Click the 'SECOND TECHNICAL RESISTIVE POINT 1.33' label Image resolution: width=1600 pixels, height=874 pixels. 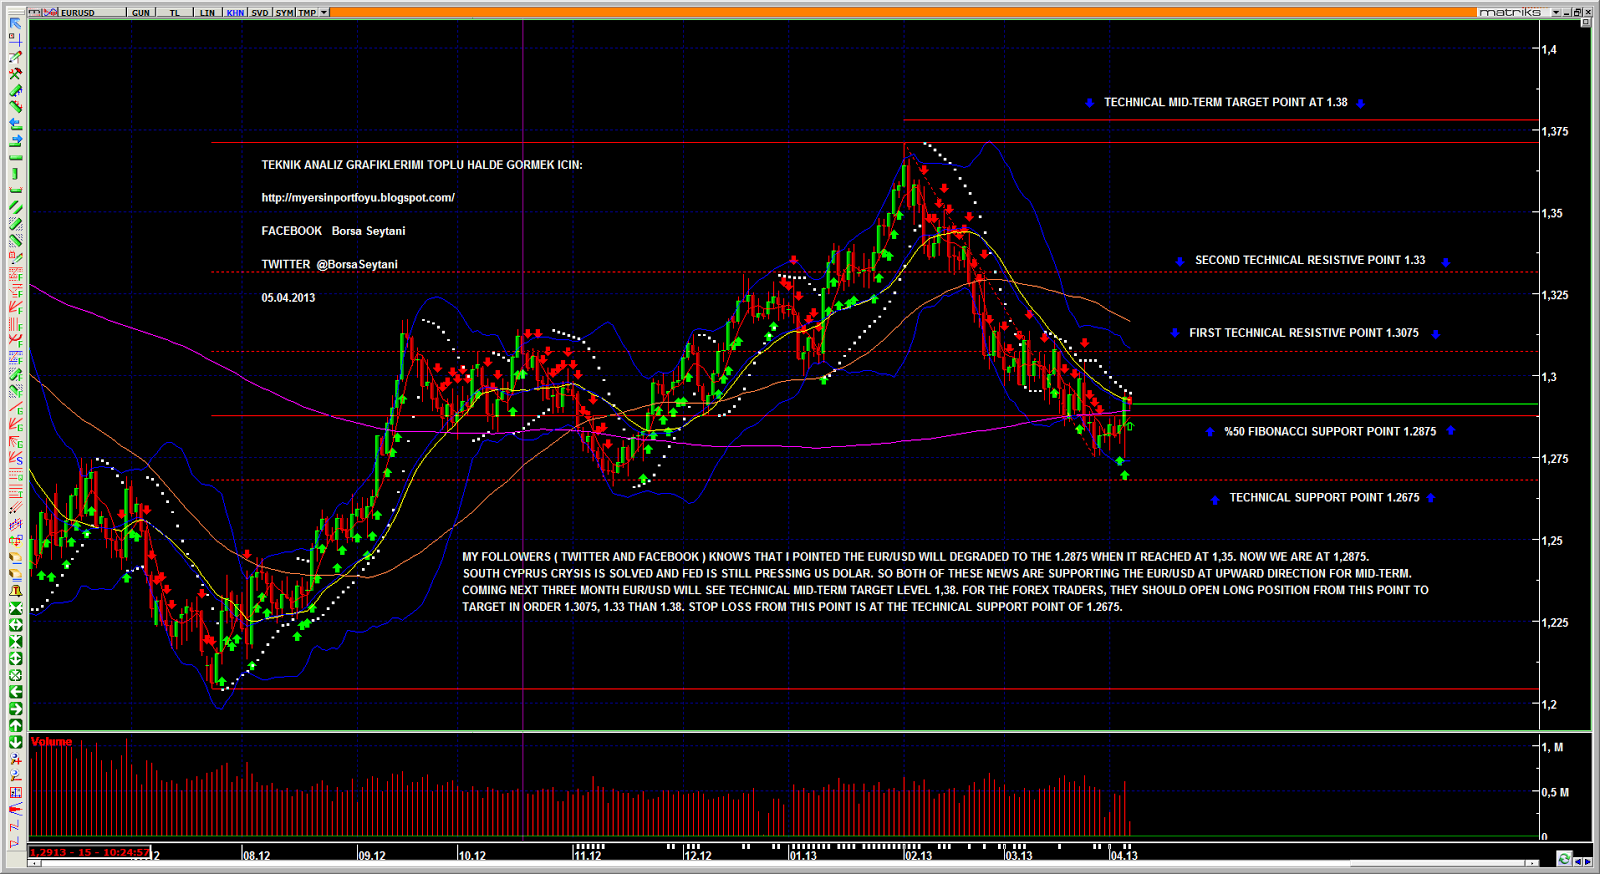tap(1310, 260)
